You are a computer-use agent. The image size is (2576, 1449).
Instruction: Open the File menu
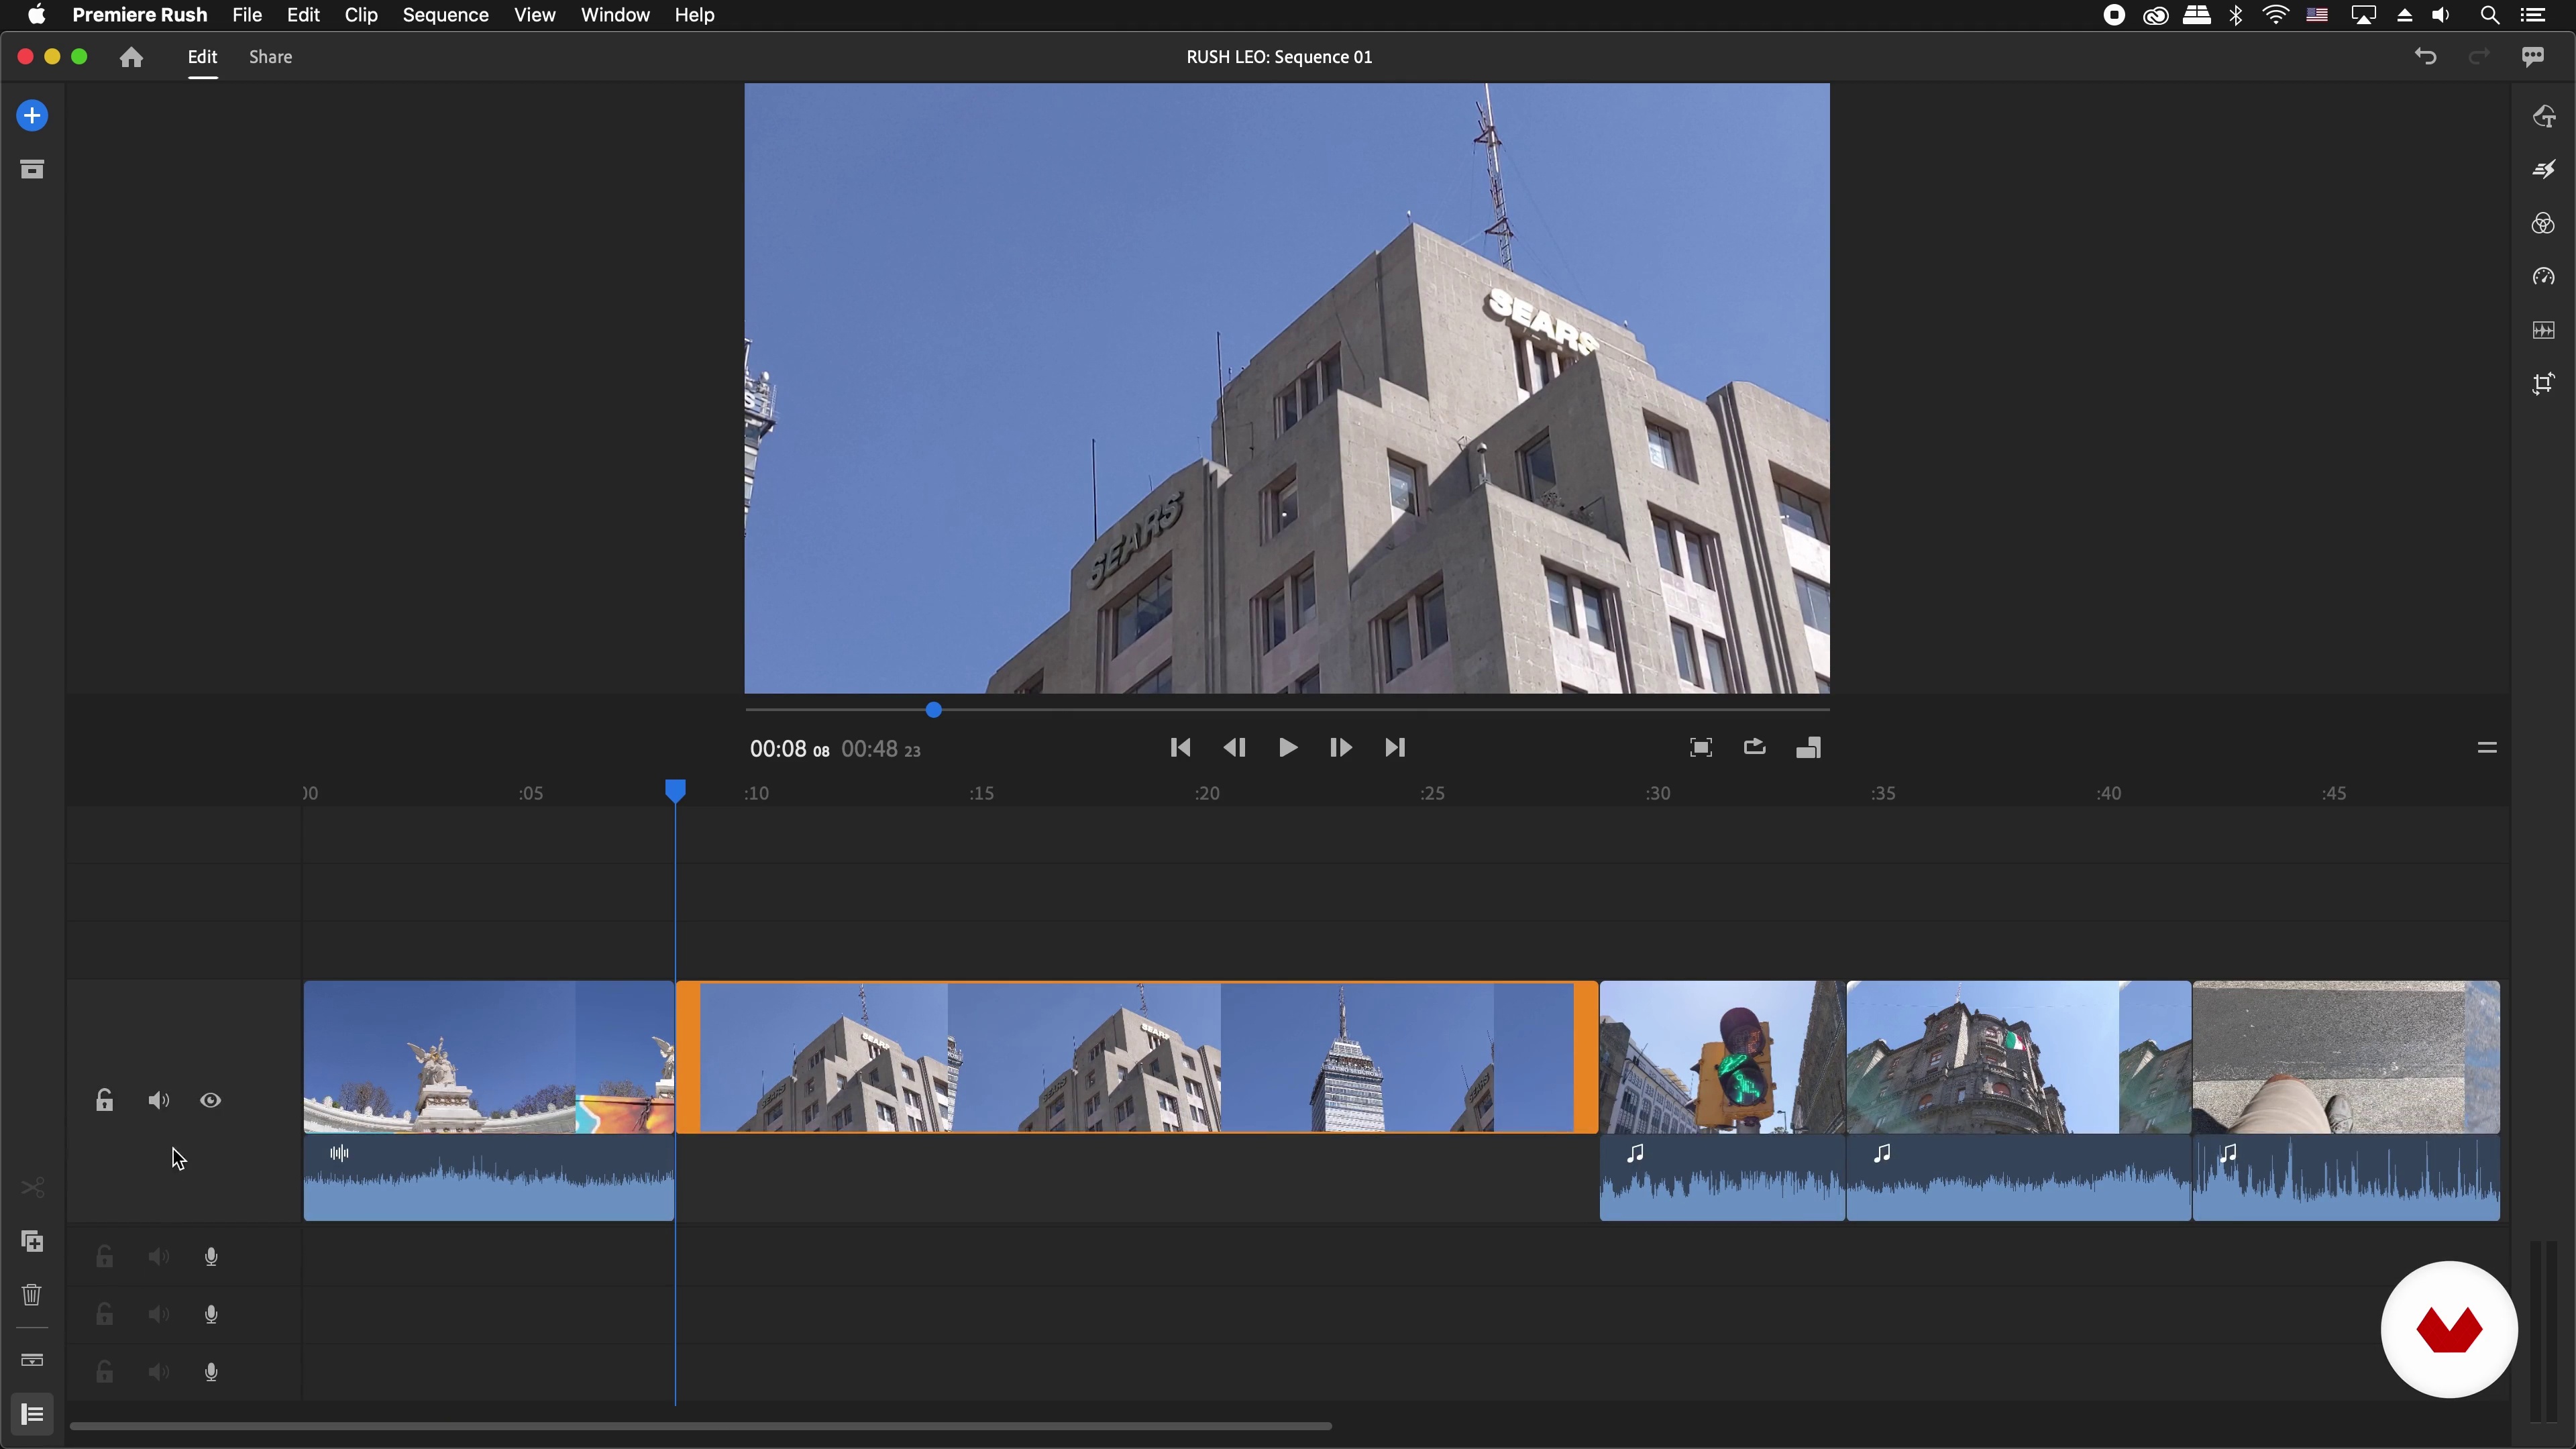click(x=247, y=15)
